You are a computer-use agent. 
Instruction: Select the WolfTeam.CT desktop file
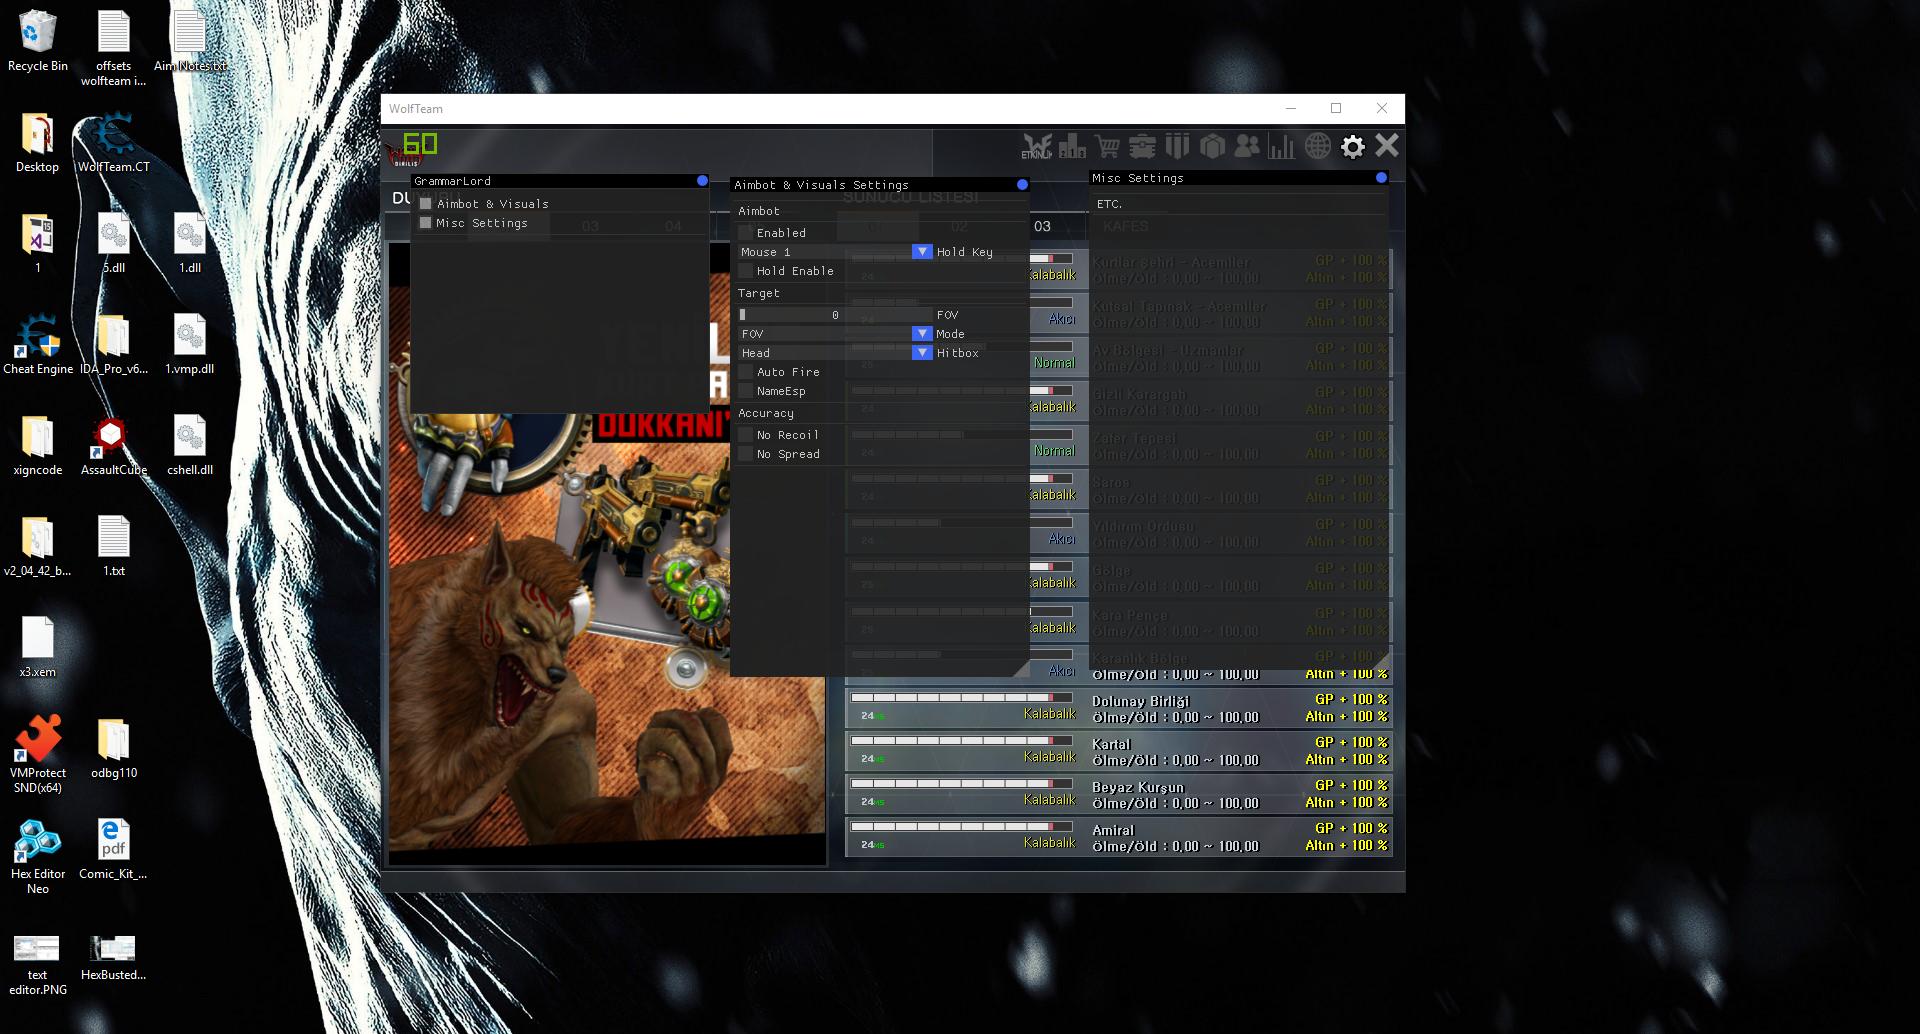coord(113,143)
